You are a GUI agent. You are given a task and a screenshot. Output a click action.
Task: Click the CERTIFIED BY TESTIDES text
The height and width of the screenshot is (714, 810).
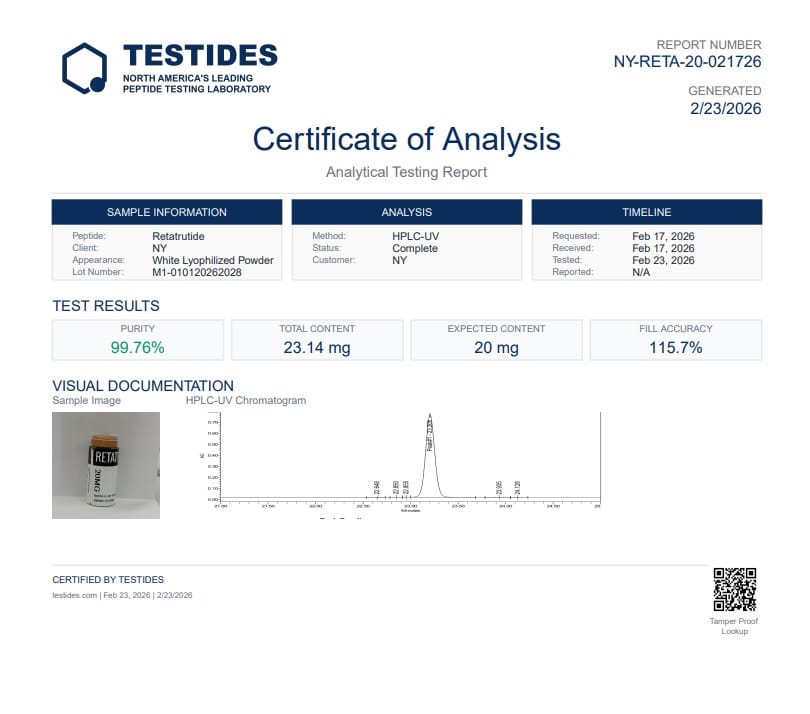[108, 580]
